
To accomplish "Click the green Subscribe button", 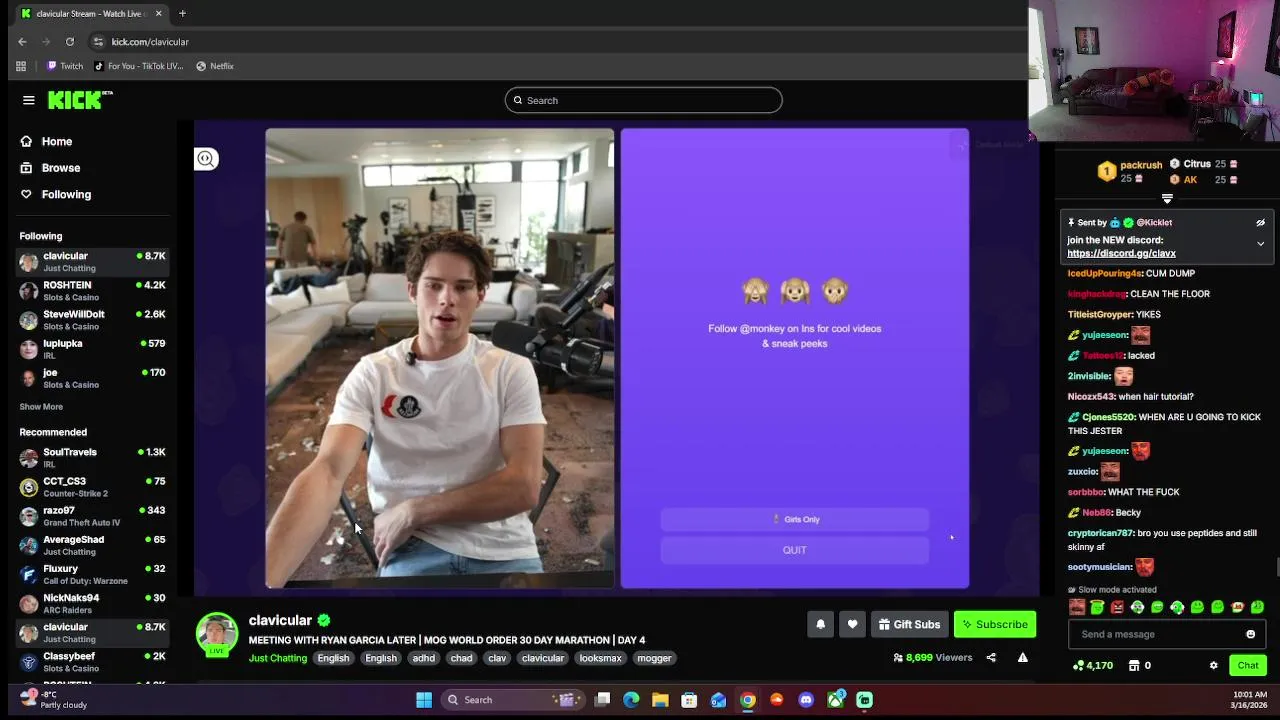I will 995,624.
